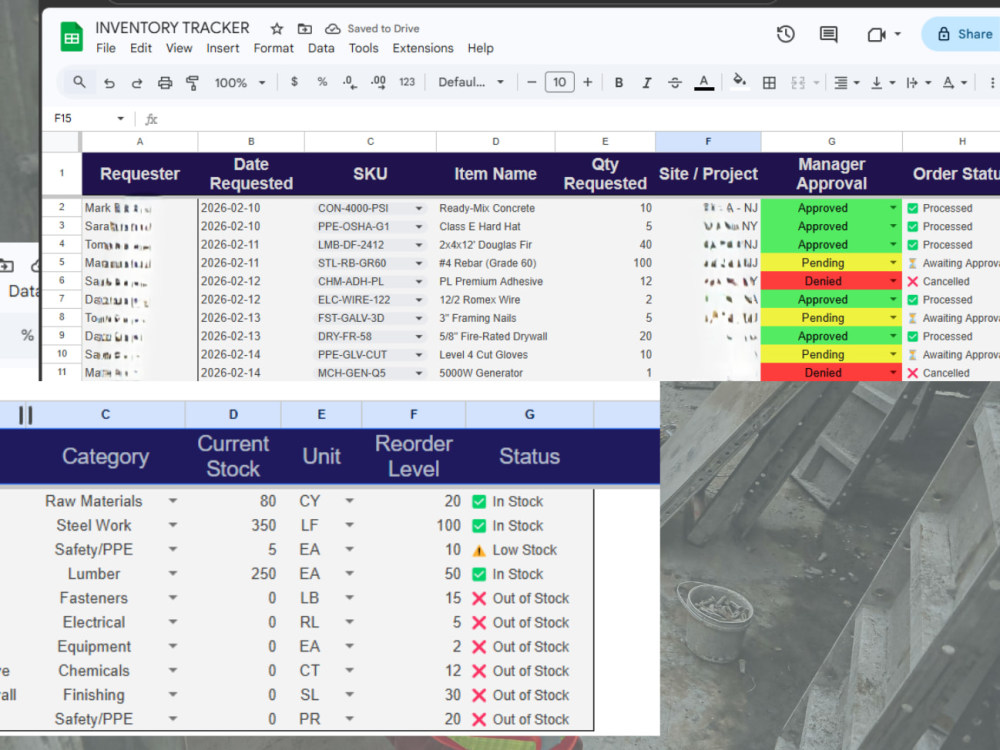The height and width of the screenshot is (750, 1000).
Task: Increase decimal places
Action: 378,82
